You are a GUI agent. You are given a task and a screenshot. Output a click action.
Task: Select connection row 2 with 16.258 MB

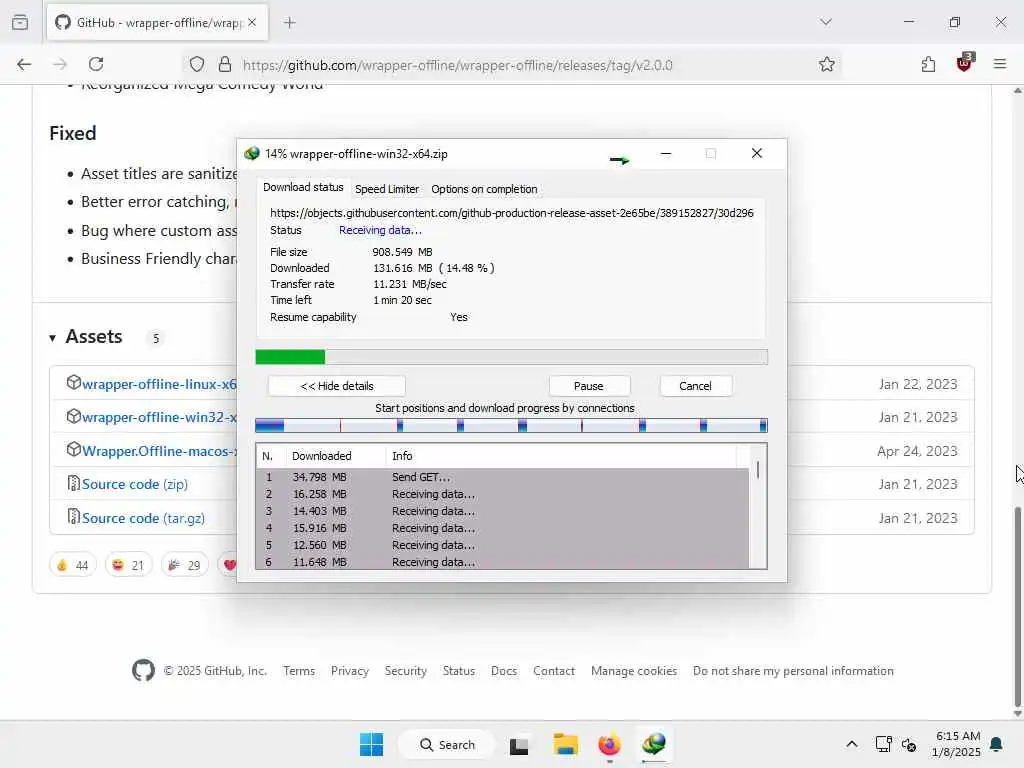point(502,494)
